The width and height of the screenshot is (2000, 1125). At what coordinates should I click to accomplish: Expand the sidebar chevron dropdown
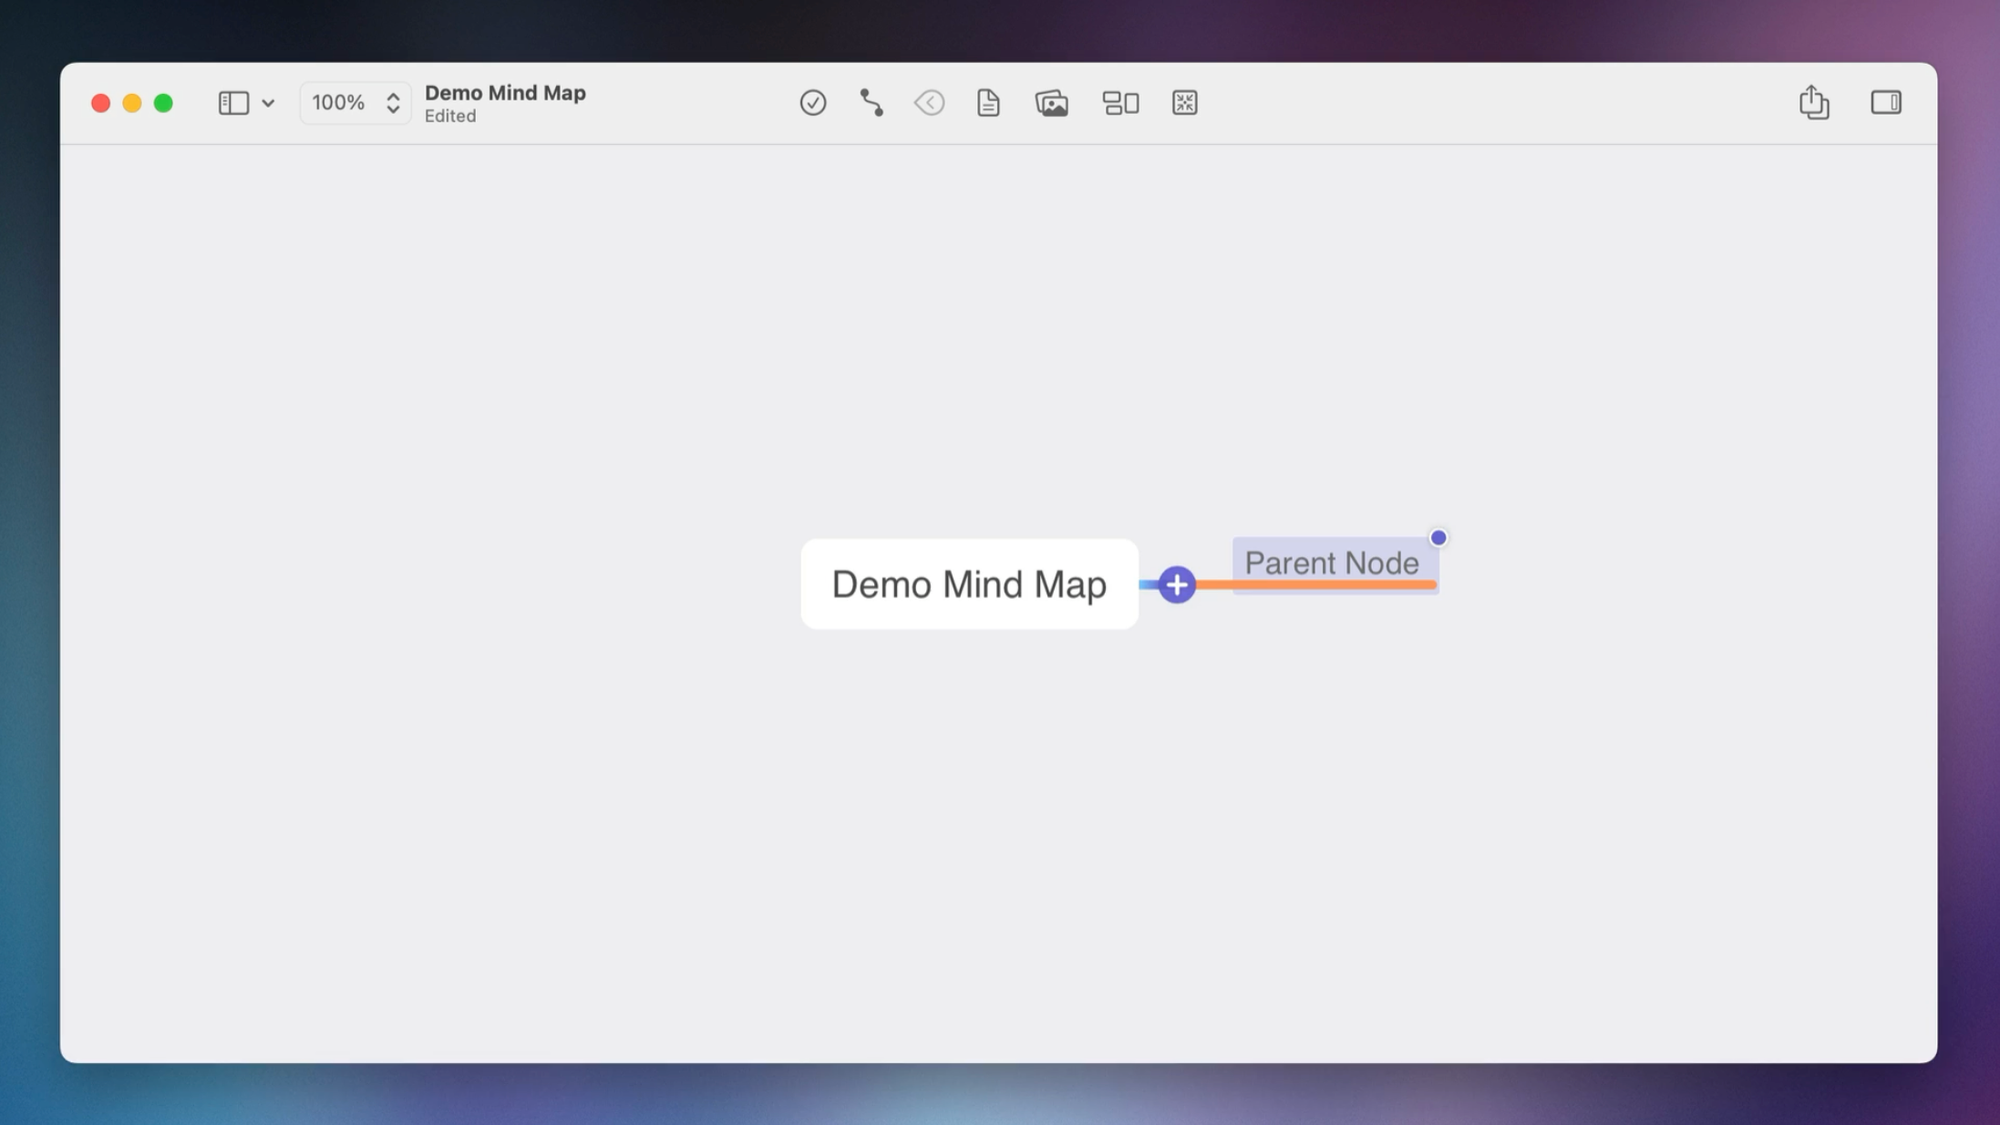pos(268,103)
